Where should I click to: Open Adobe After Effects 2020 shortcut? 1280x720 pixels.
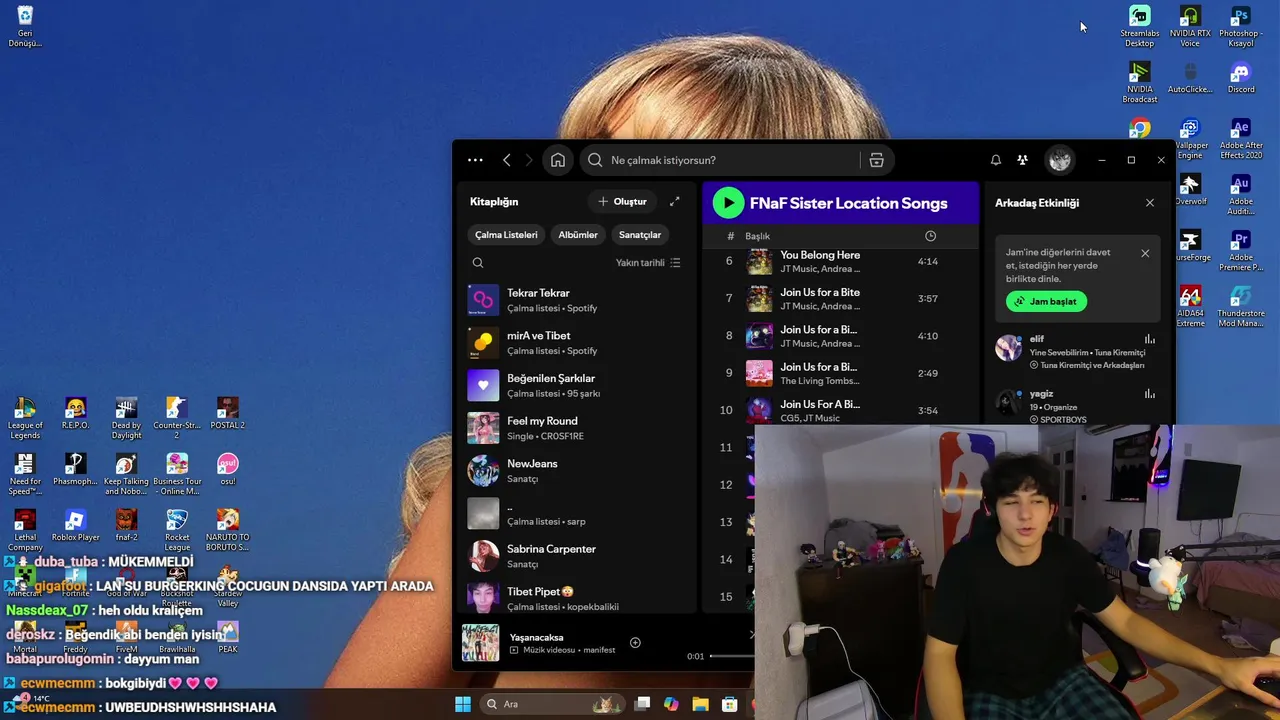click(x=1241, y=139)
